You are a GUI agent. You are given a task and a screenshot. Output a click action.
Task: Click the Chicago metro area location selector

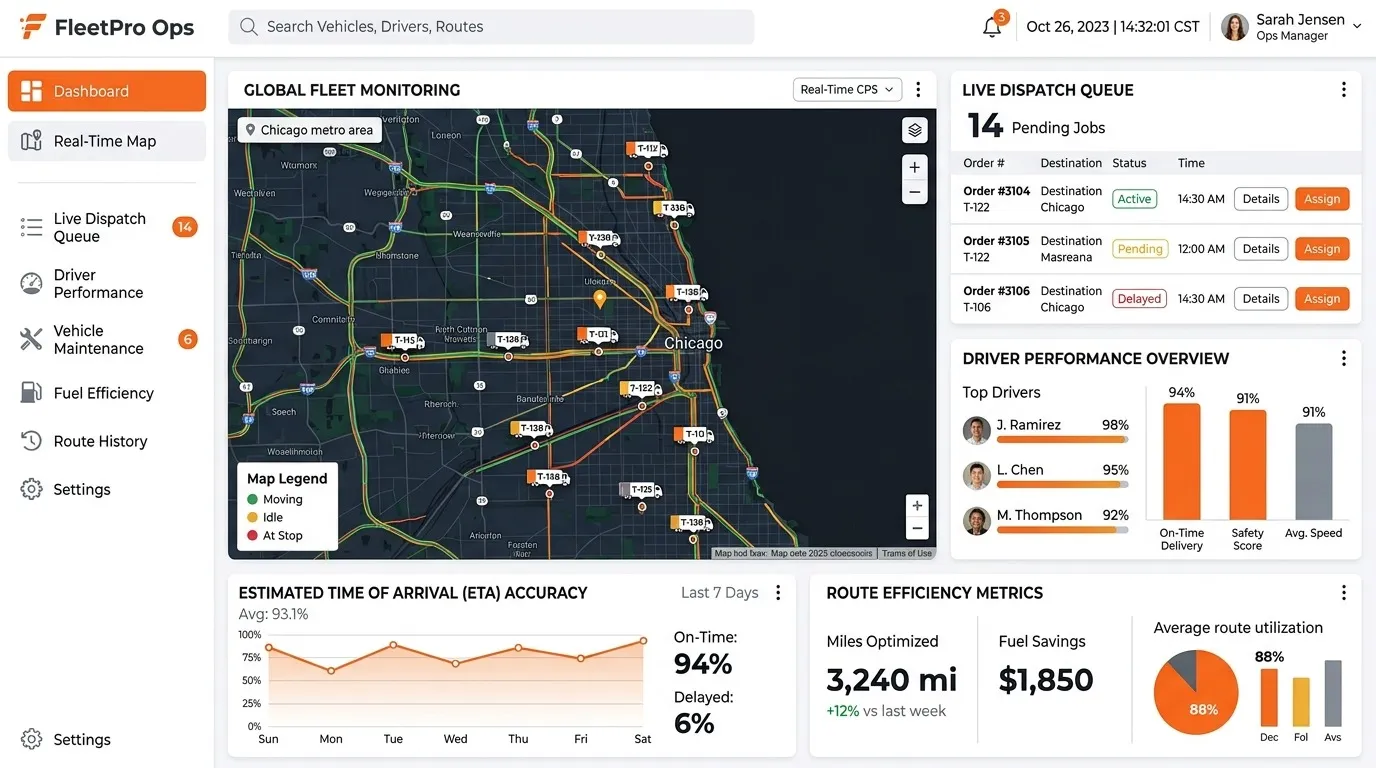pyautogui.click(x=309, y=130)
